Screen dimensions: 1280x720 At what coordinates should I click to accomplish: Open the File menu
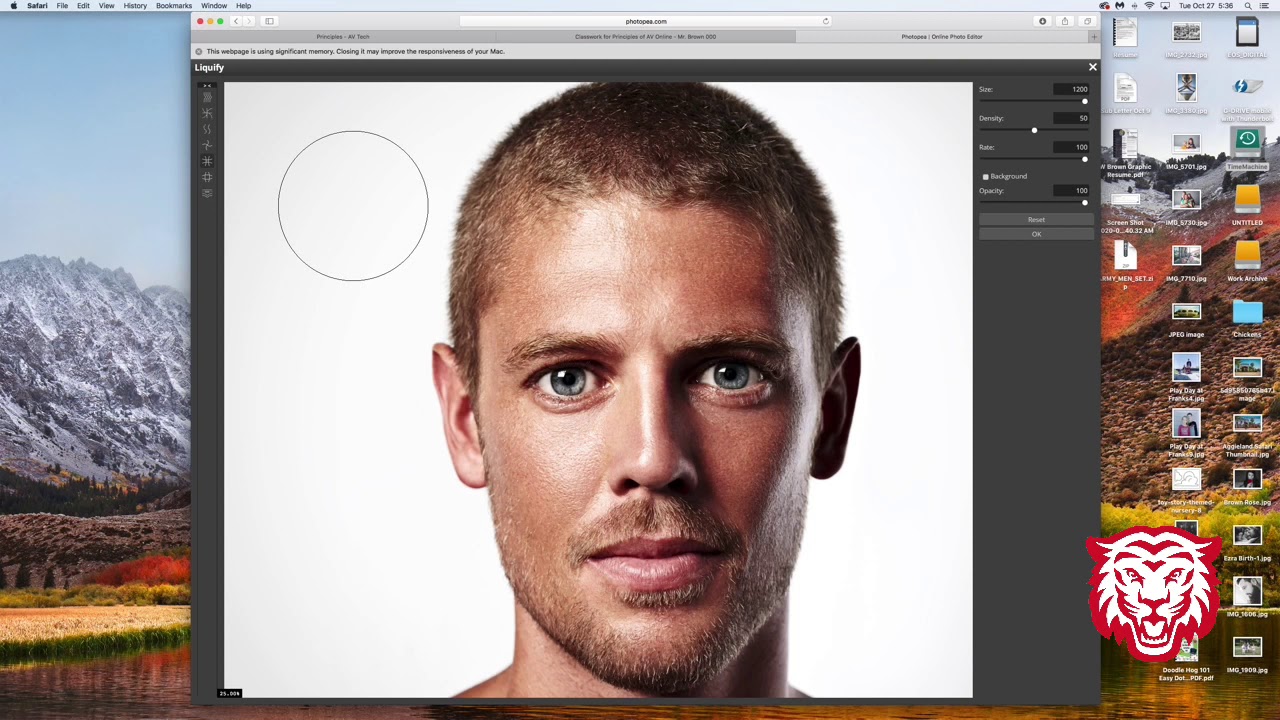(x=62, y=6)
